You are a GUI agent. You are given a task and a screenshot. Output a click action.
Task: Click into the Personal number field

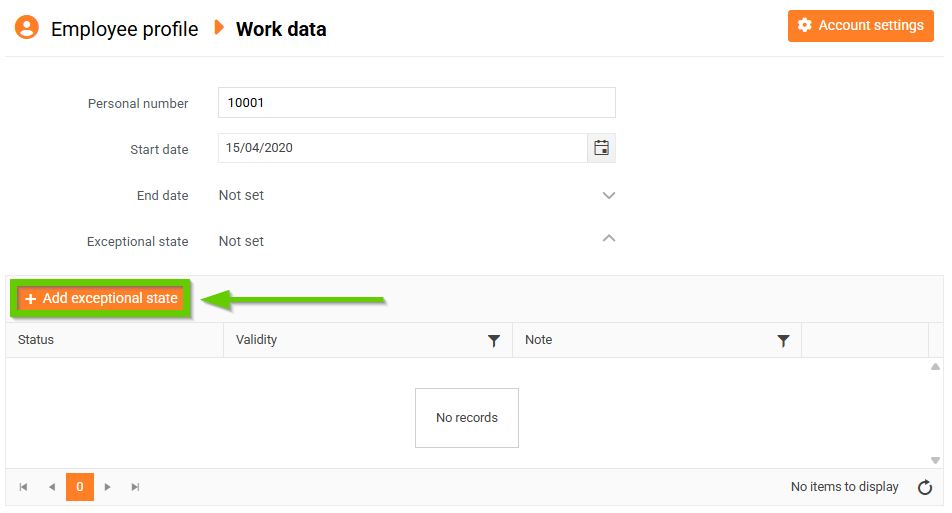pos(416,103)
